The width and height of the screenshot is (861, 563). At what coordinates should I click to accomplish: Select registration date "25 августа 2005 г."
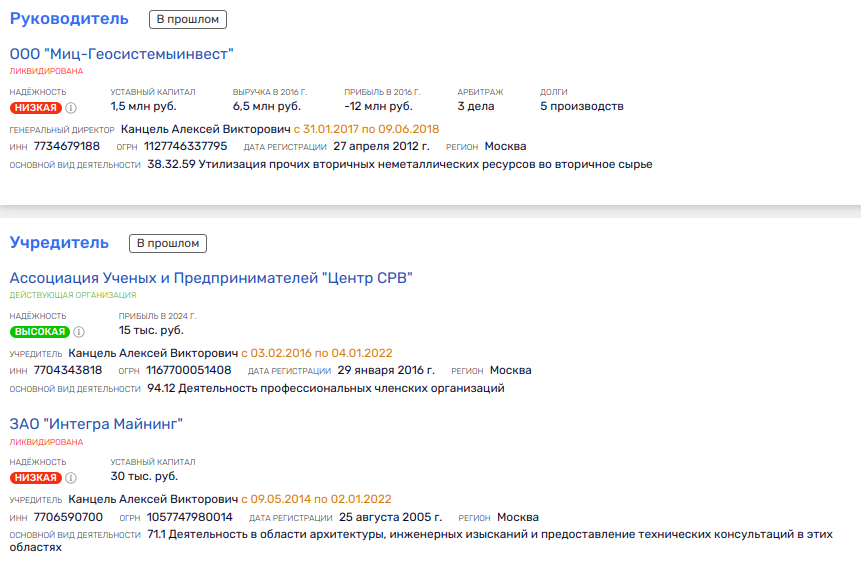(390, 517)
